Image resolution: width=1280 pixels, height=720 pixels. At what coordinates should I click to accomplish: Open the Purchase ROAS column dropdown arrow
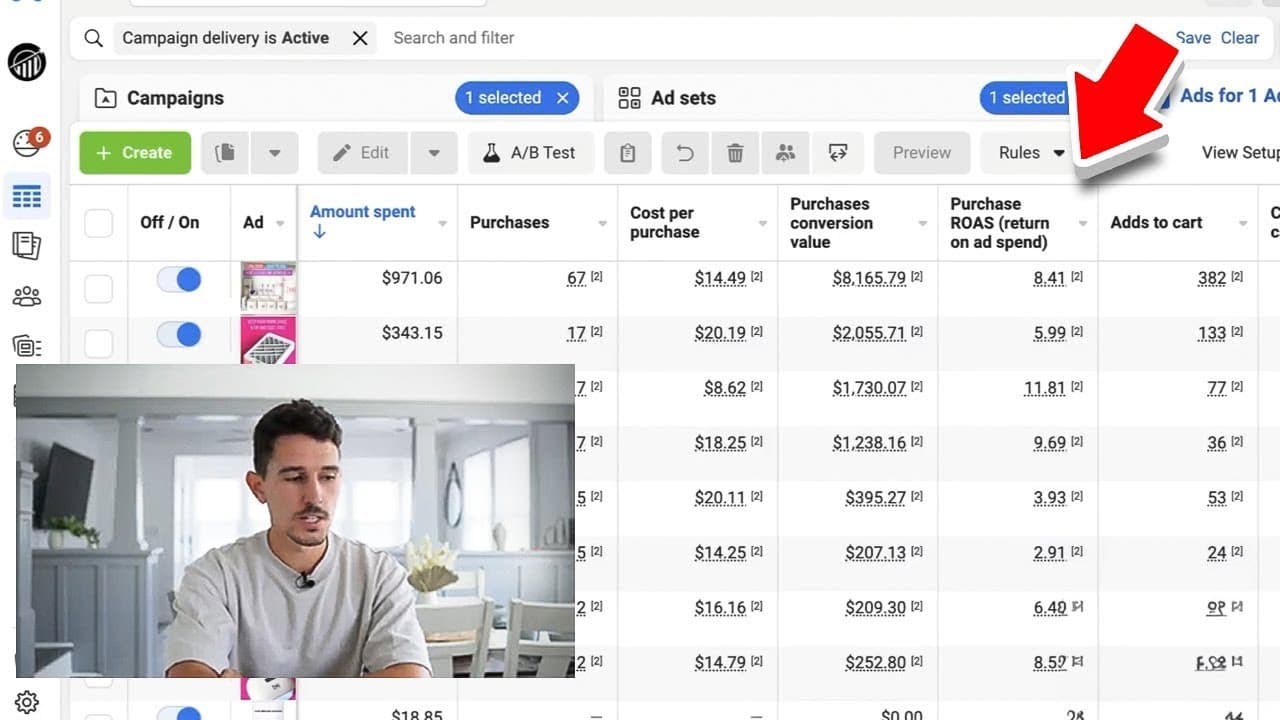(x=1083, y=224)
